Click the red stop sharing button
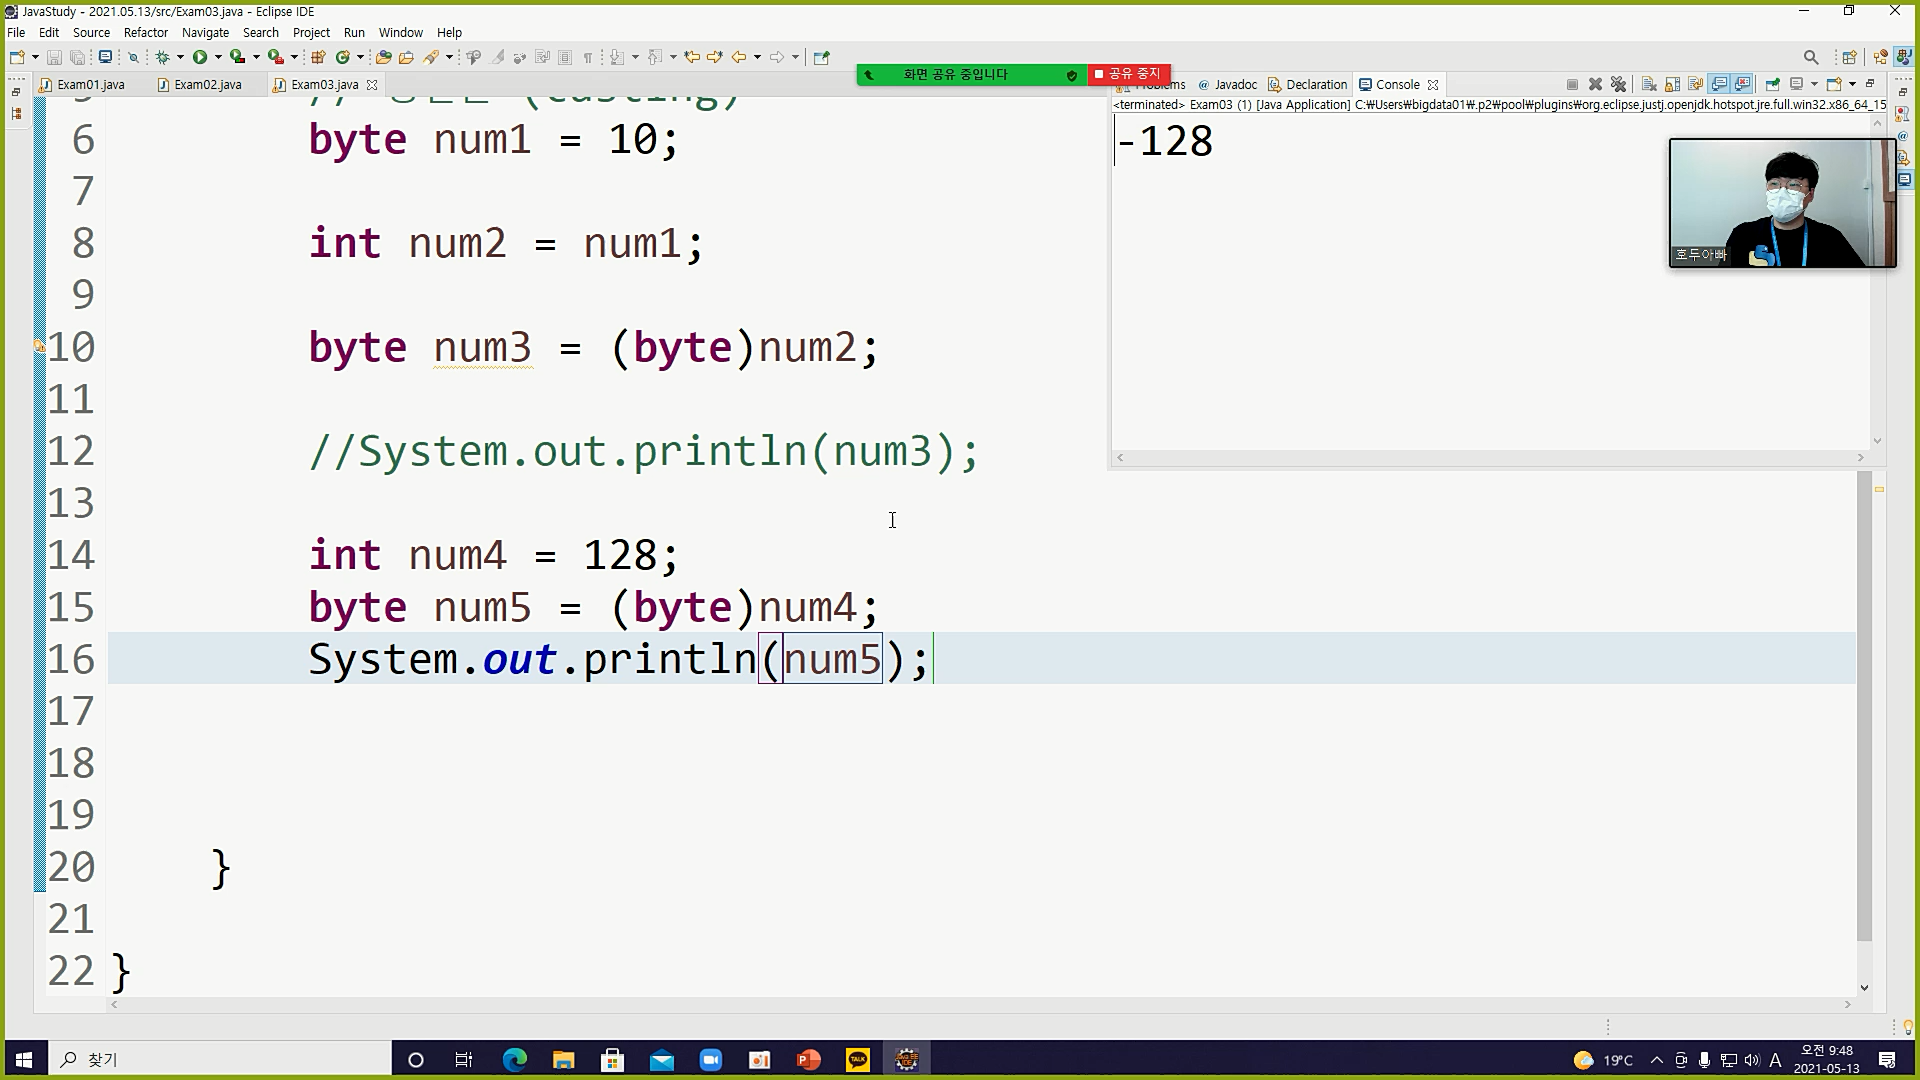The height and width of the screenshot is (1080, 1920). click(x=1129, y=74)
